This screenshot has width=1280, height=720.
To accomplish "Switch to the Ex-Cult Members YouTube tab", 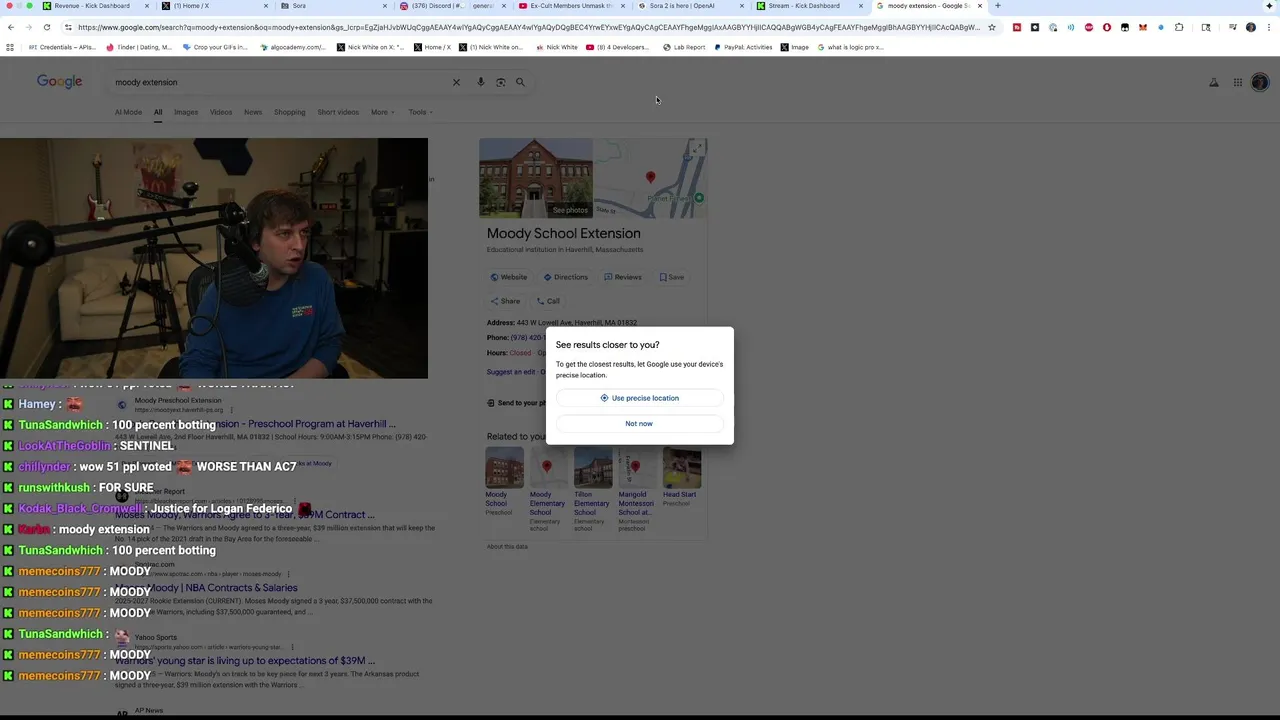I will 571,6.
